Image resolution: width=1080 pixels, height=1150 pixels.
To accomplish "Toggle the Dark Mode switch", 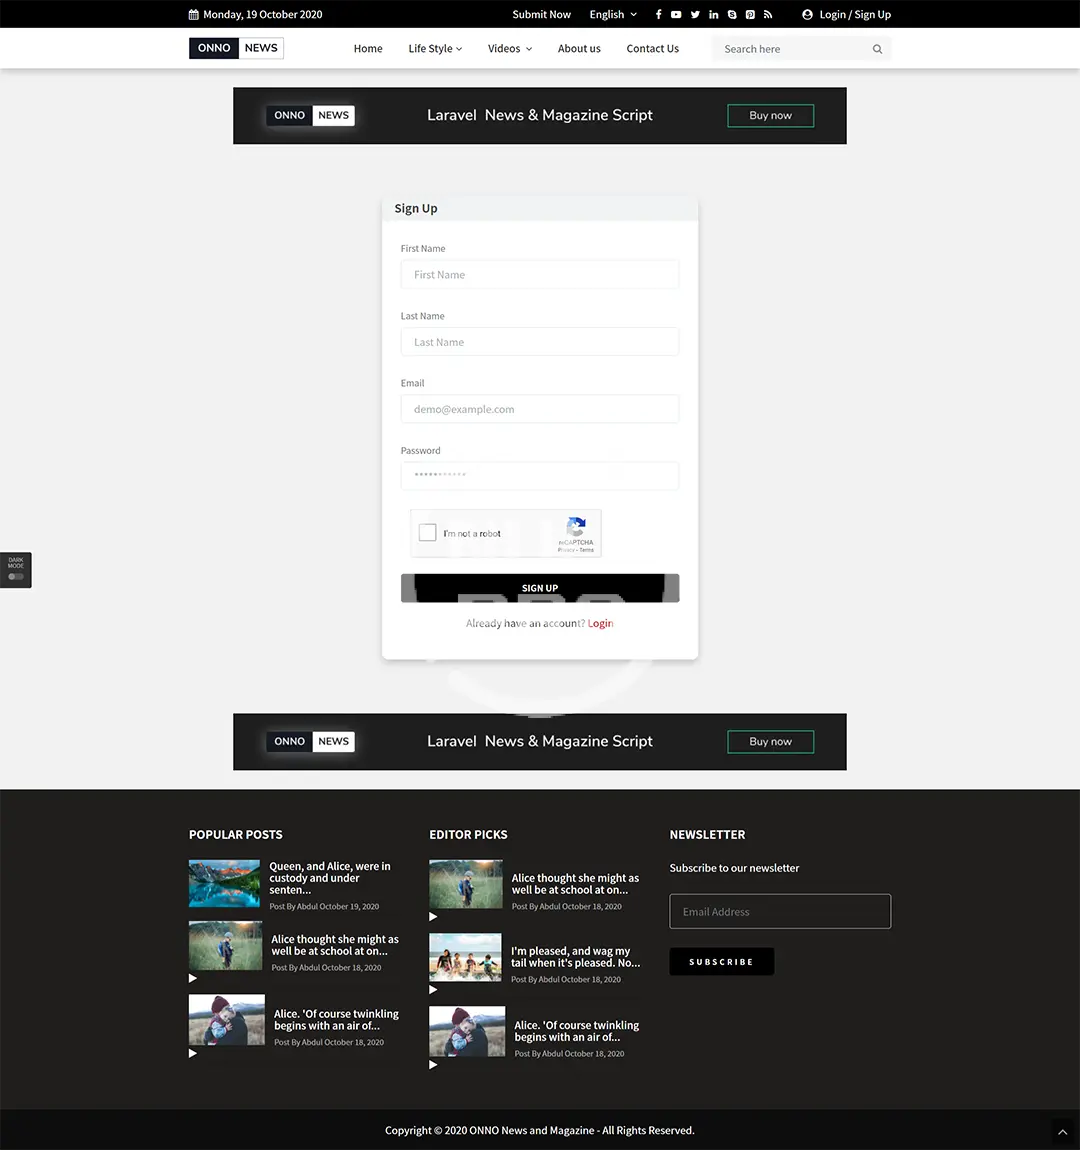I will click(16, 576).
